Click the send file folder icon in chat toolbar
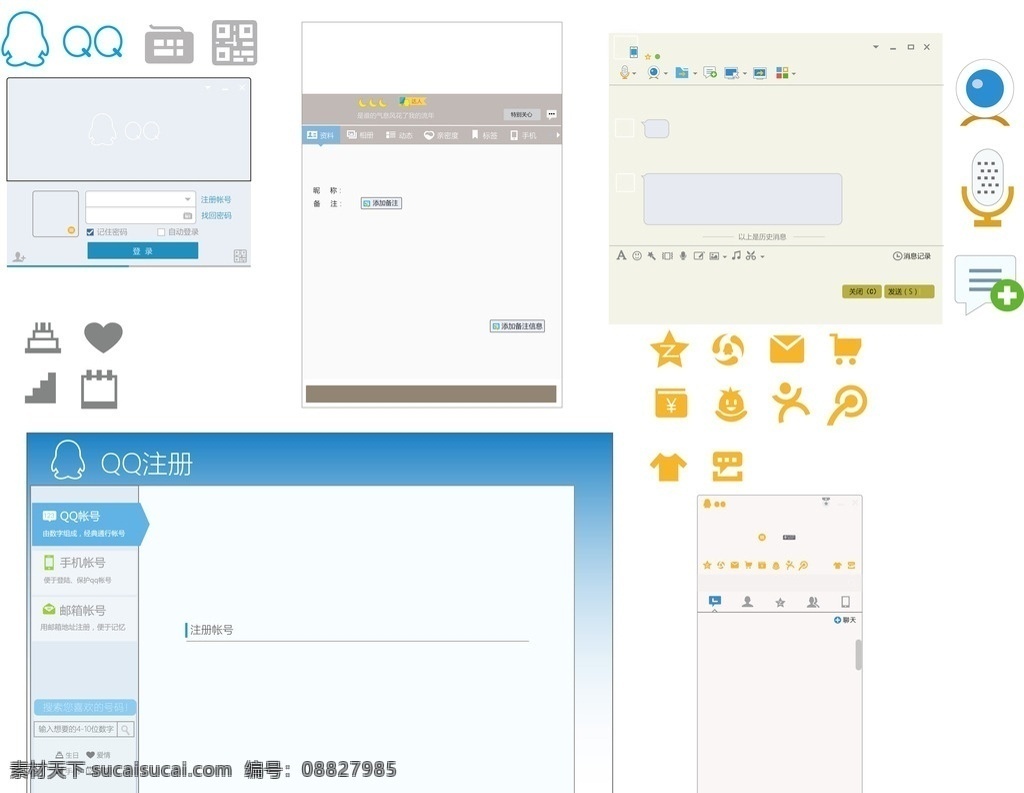This screenshot has width=1024, height=793. [681, 73]
